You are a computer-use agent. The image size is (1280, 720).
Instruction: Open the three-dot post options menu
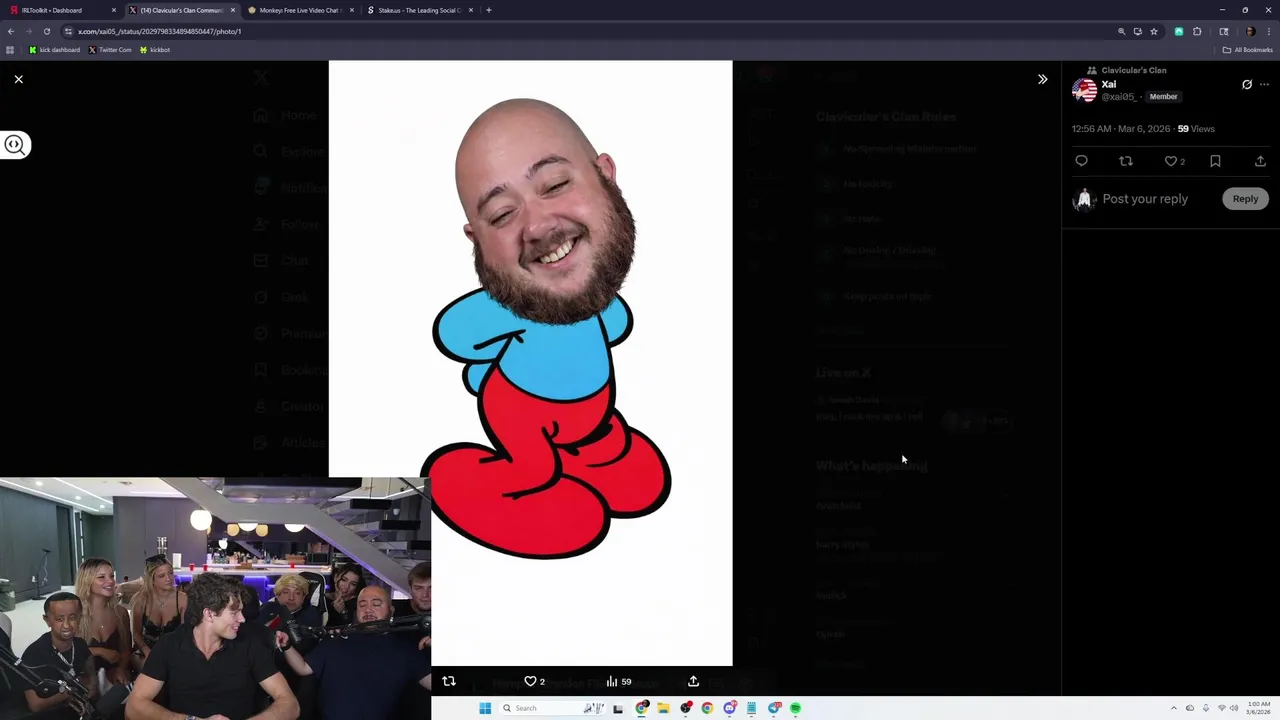[x=1264, y=85]
